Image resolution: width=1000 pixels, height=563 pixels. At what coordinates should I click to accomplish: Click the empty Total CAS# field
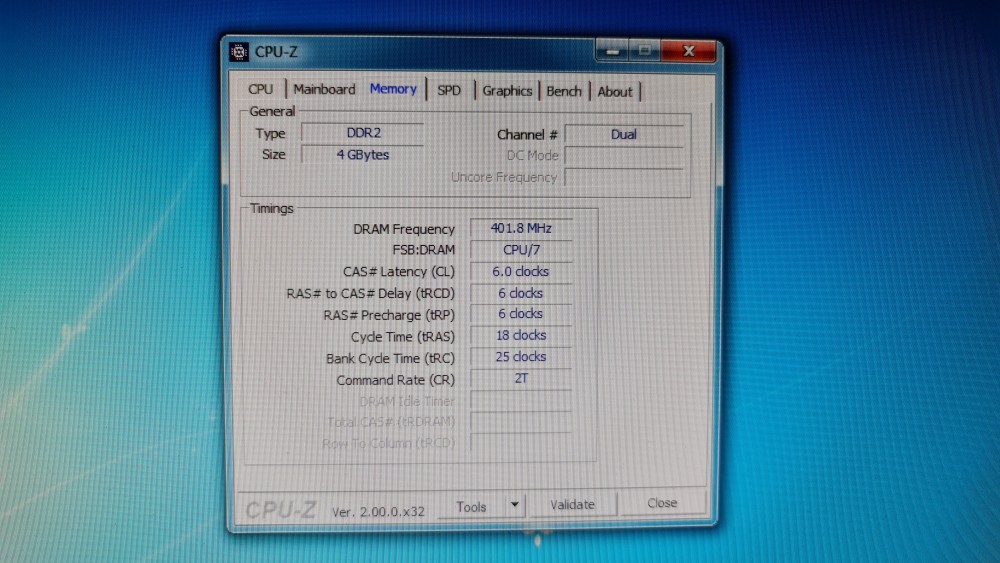point(521,421)
